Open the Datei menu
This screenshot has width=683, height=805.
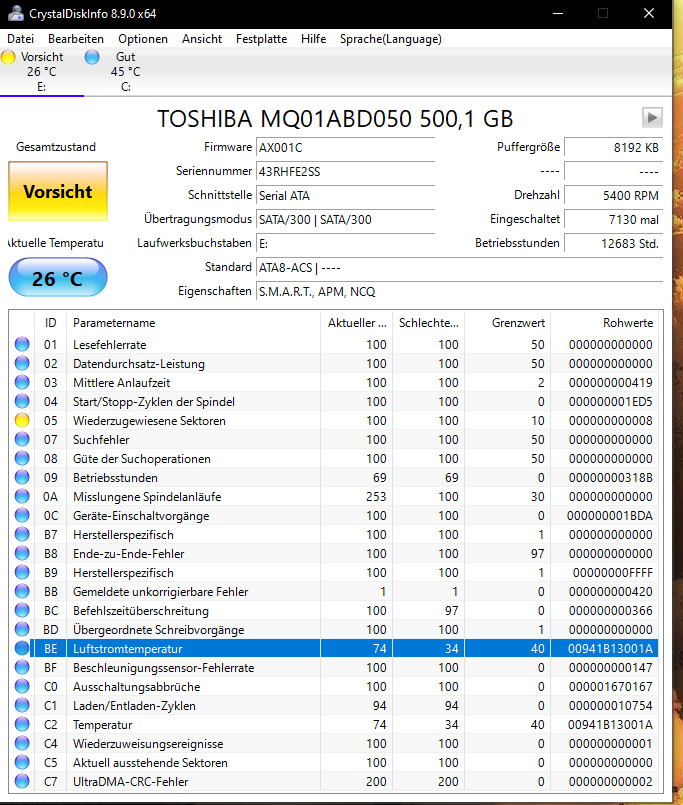click(x=21, y=39)
